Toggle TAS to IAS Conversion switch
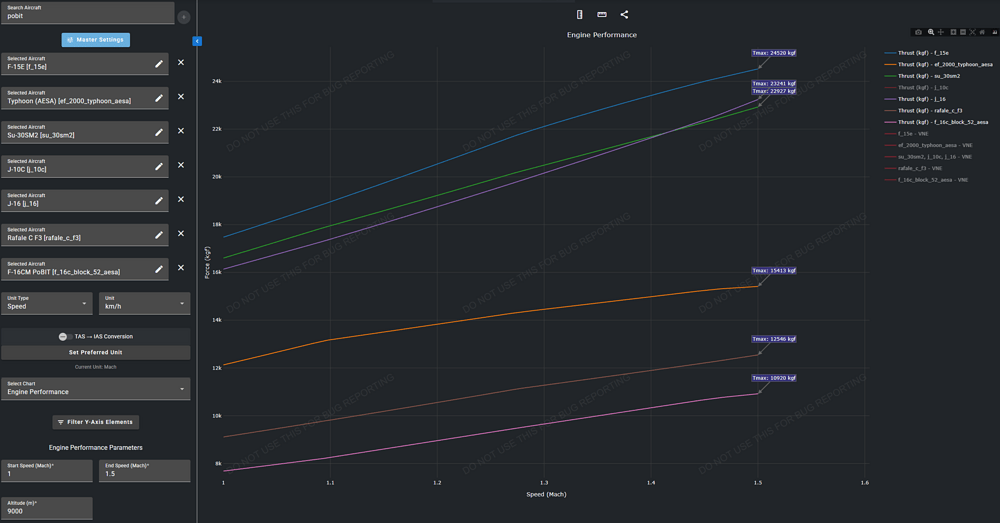The width and height of the screenshot is (1000, 523). pos(65,336)
